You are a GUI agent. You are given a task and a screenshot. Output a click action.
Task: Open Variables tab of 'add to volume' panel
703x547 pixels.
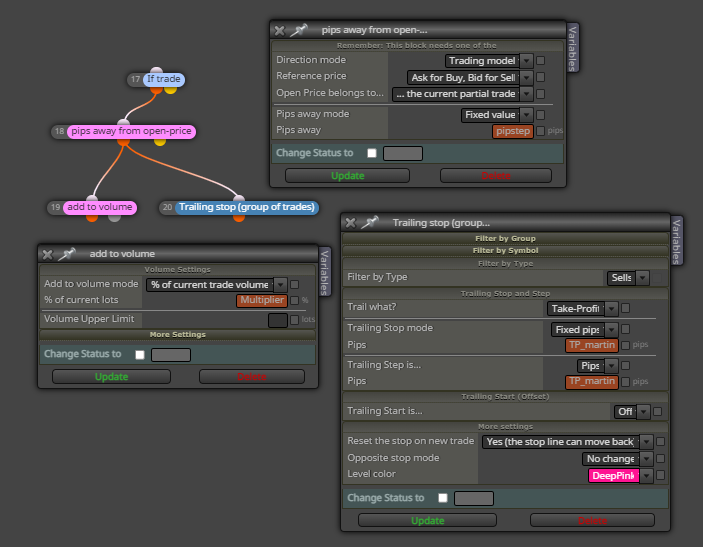click(325, 272)
